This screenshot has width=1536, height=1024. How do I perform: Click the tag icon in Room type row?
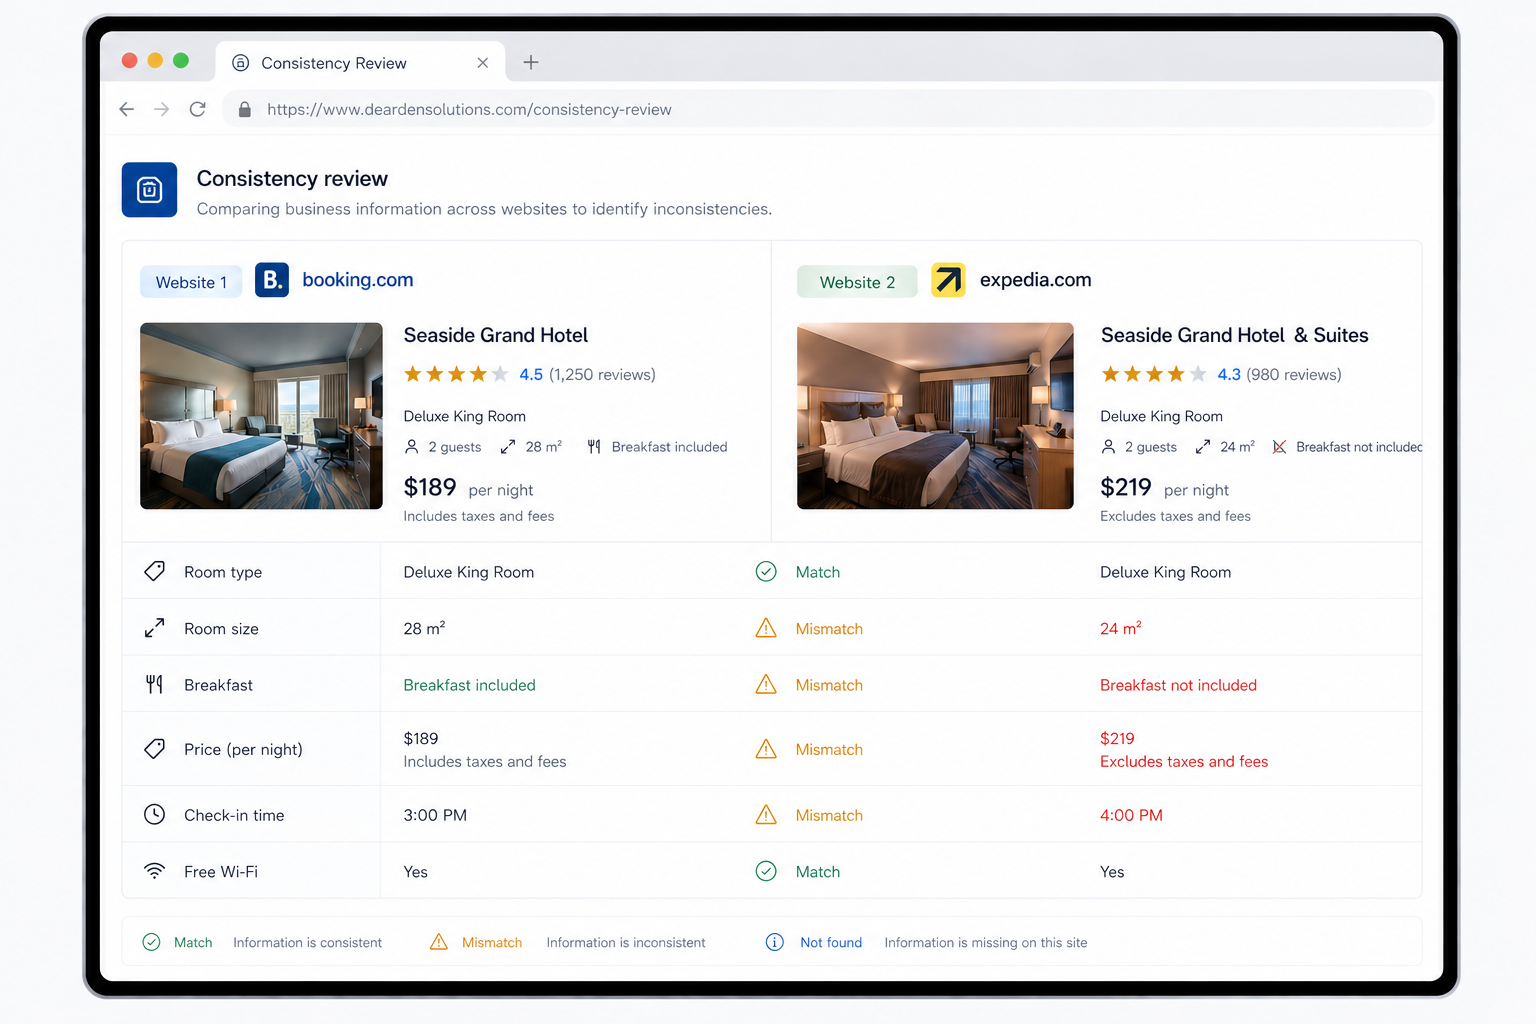tap(154, 571)
